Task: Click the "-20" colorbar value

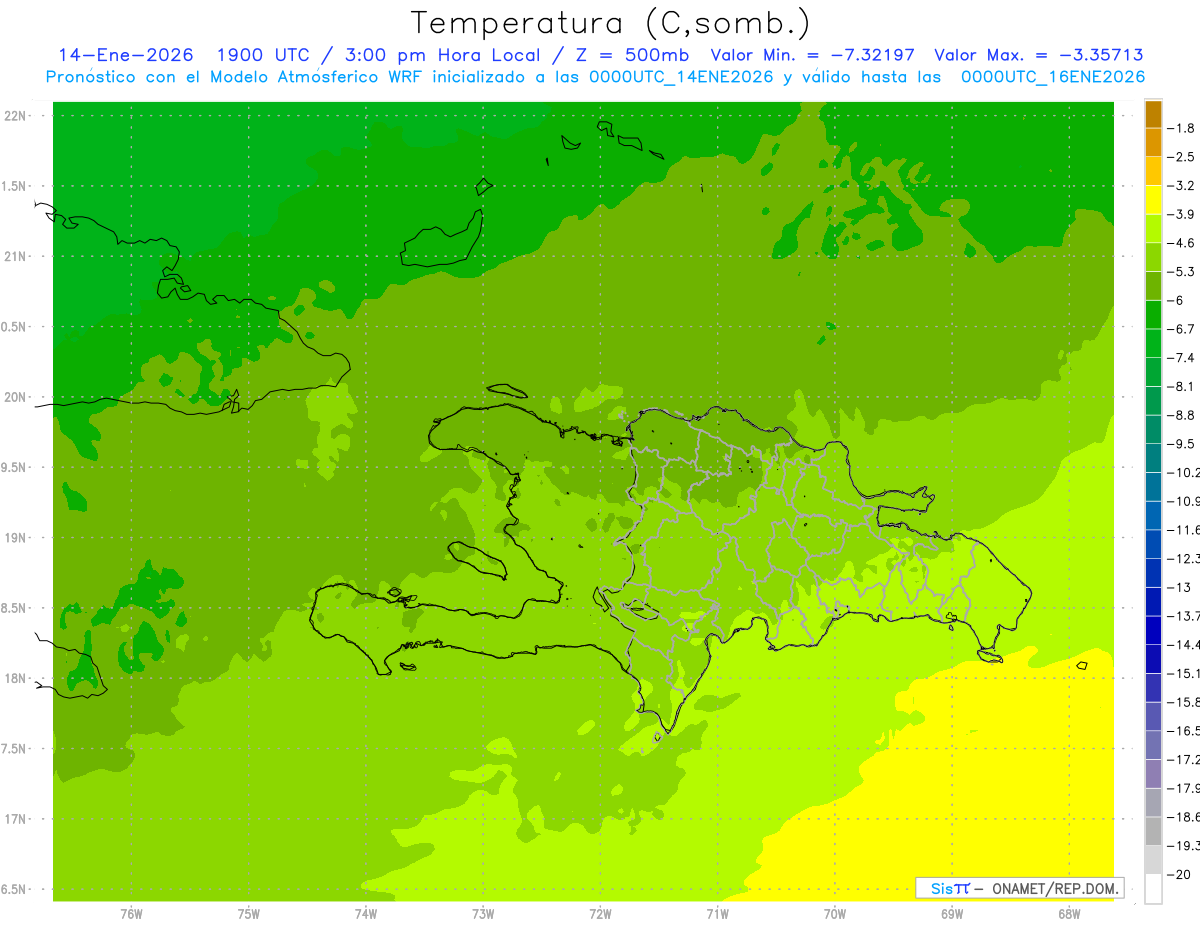Action: coord(1179,874)
